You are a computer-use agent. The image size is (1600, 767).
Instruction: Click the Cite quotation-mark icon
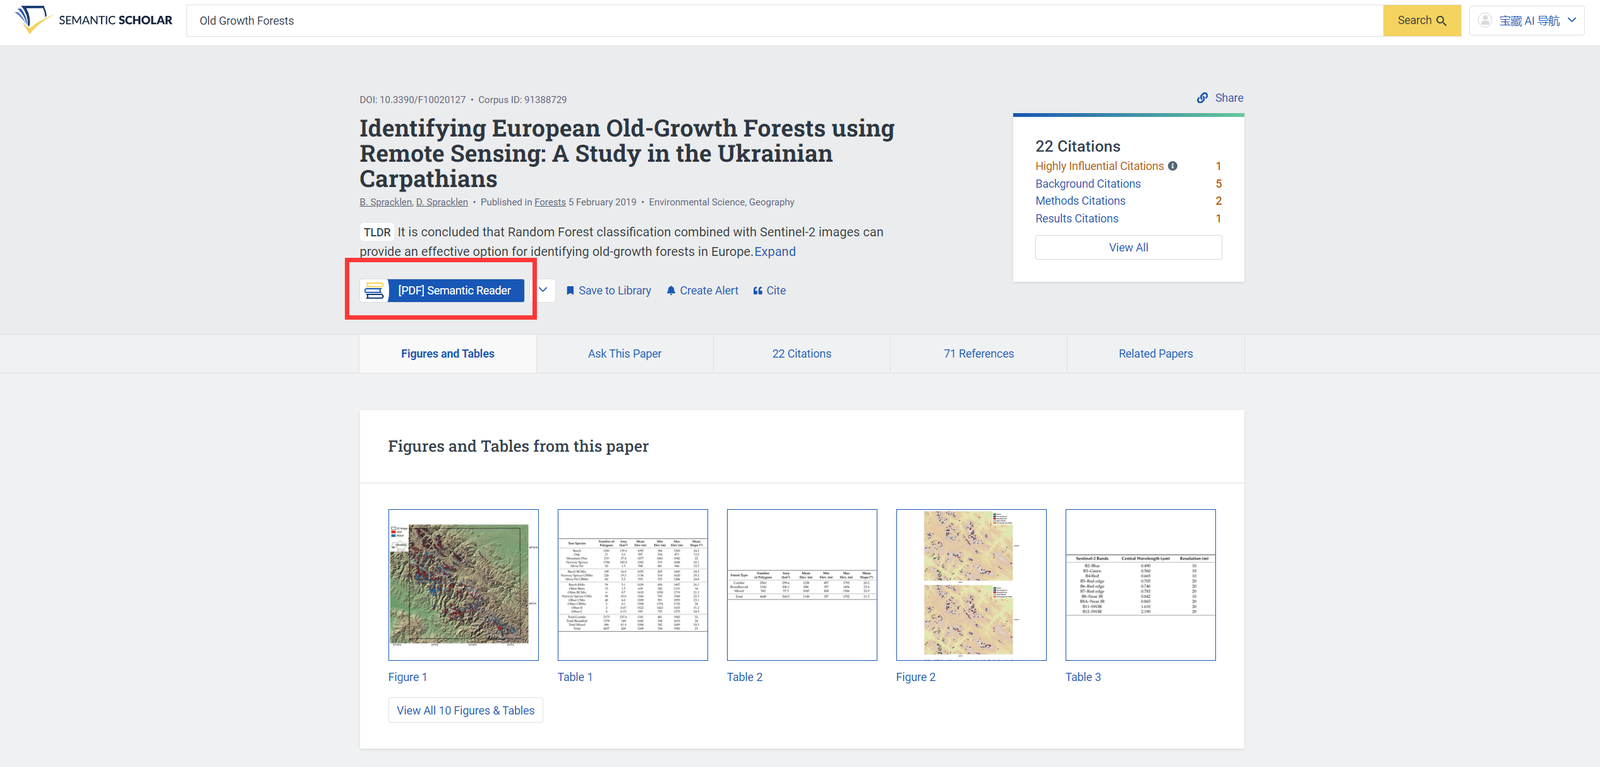click(x=758, y=291)
